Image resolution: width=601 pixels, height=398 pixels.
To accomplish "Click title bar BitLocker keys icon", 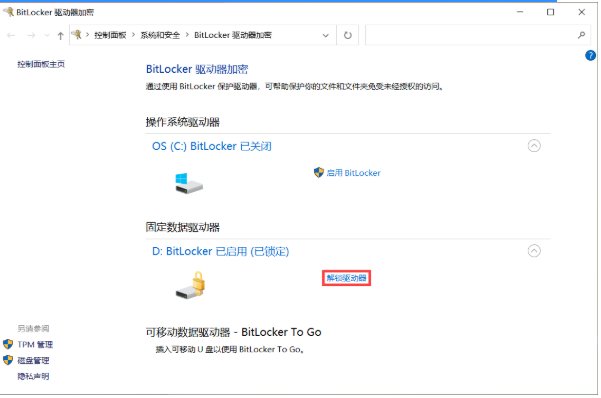I will click(8, 12).
